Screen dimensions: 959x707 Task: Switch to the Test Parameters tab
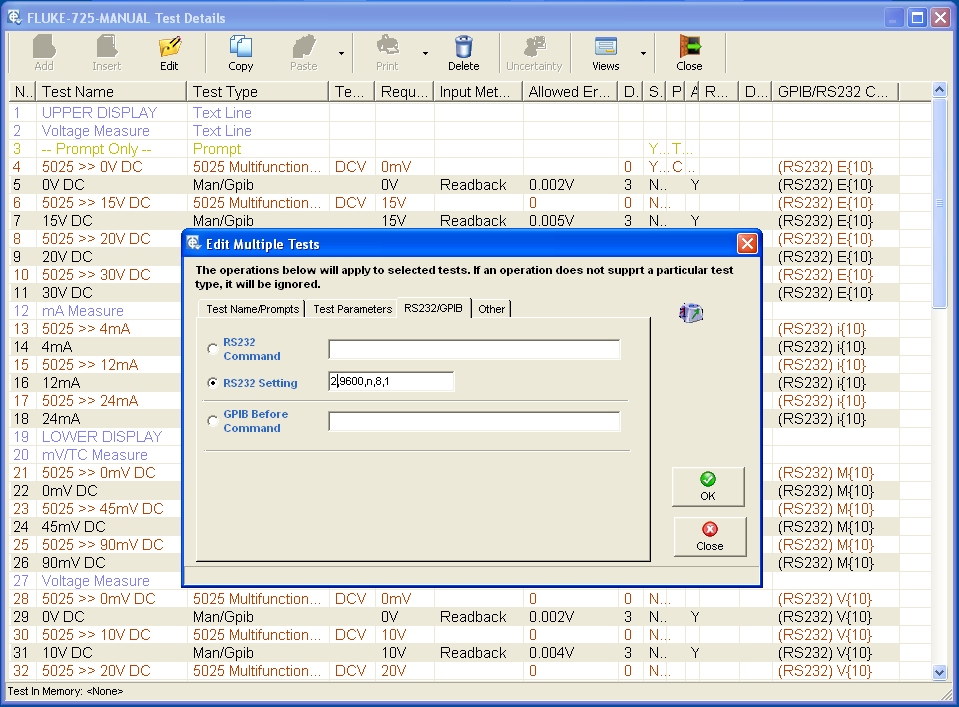[352, 309]
